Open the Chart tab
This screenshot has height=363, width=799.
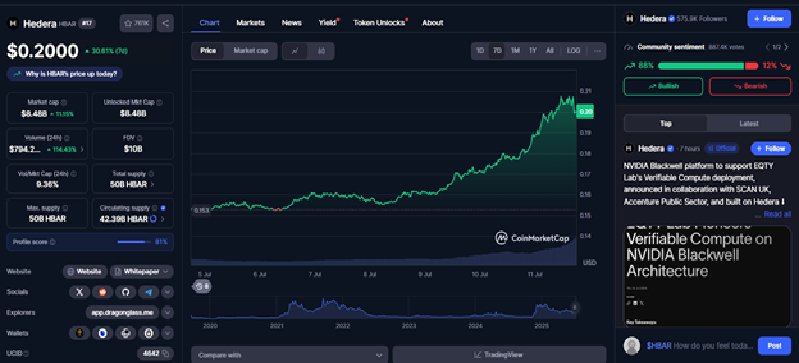(210, 23)
